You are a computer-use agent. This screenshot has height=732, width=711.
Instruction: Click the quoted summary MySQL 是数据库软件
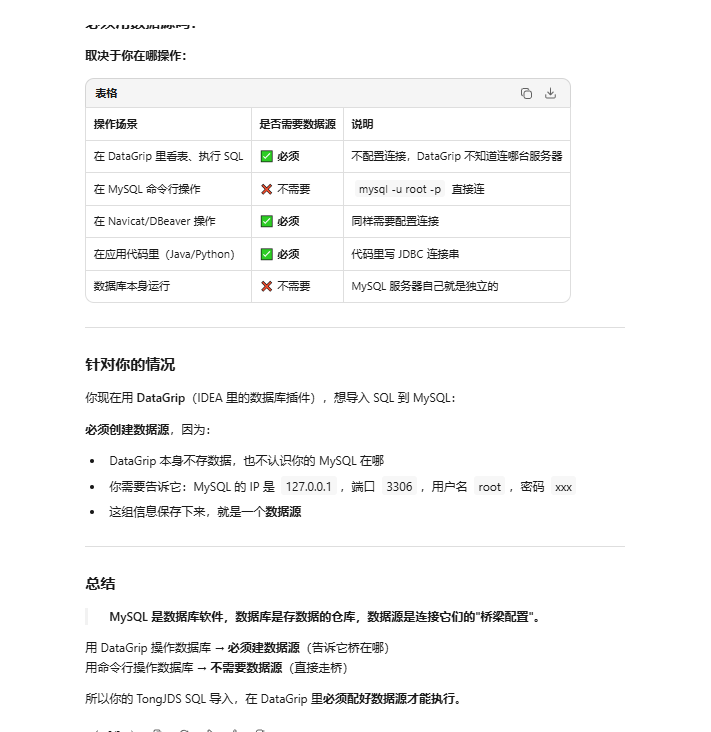[324, 617]
